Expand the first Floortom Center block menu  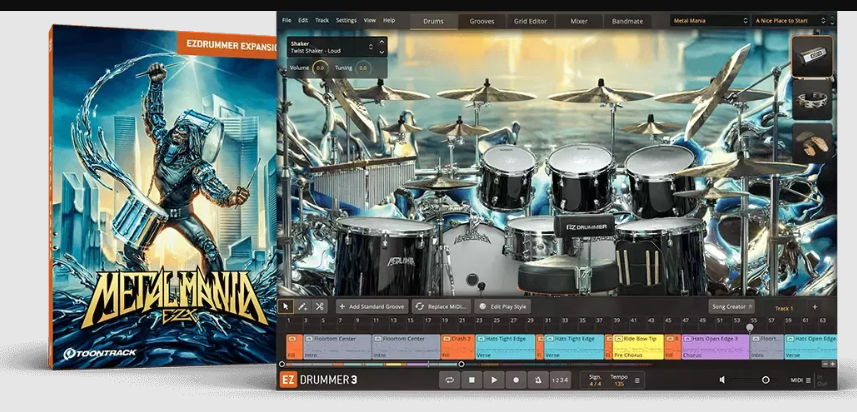pos(309,339)
